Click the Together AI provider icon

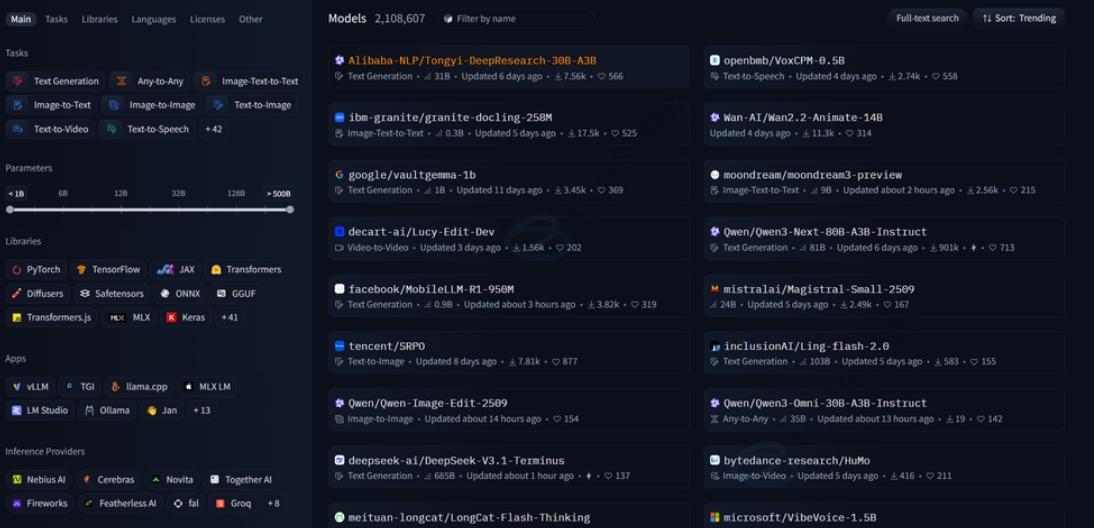tap(215, 480)
